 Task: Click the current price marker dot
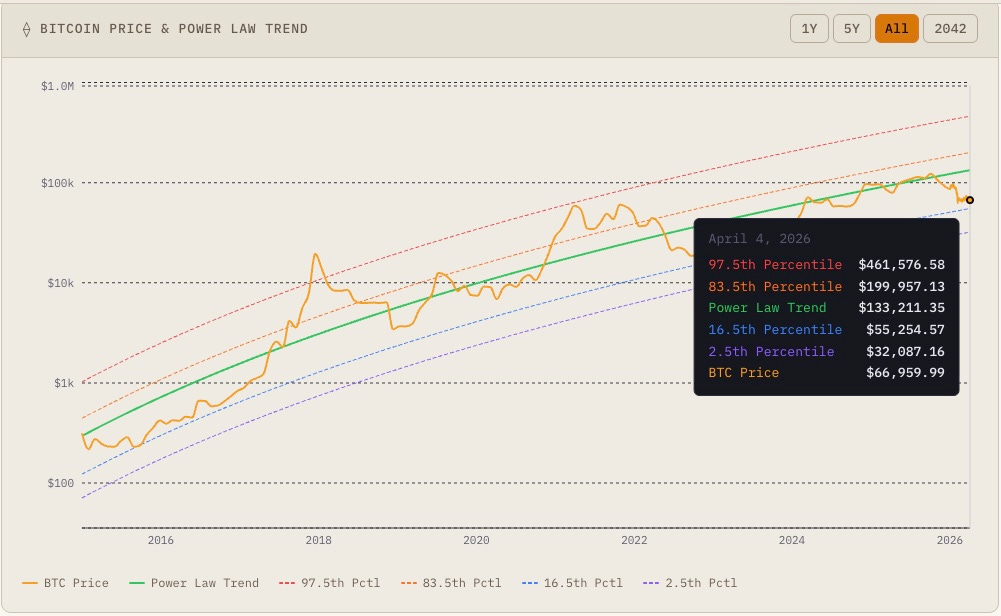click(970, 200)
